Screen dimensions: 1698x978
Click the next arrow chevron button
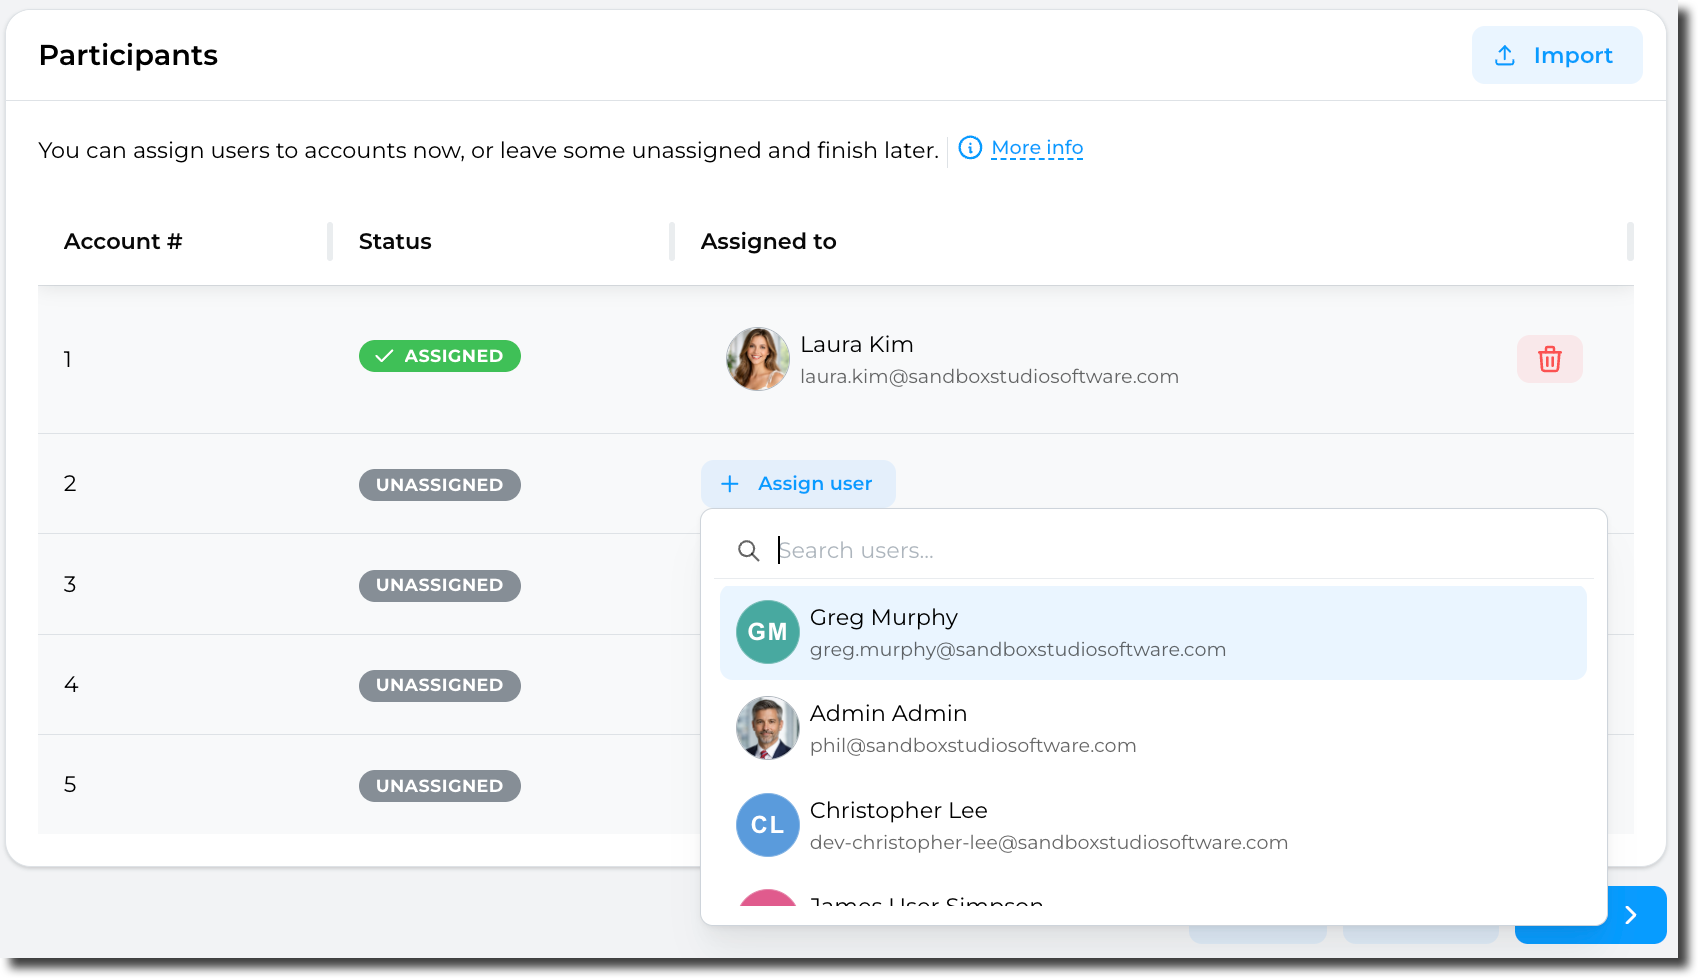point(1630,915)
